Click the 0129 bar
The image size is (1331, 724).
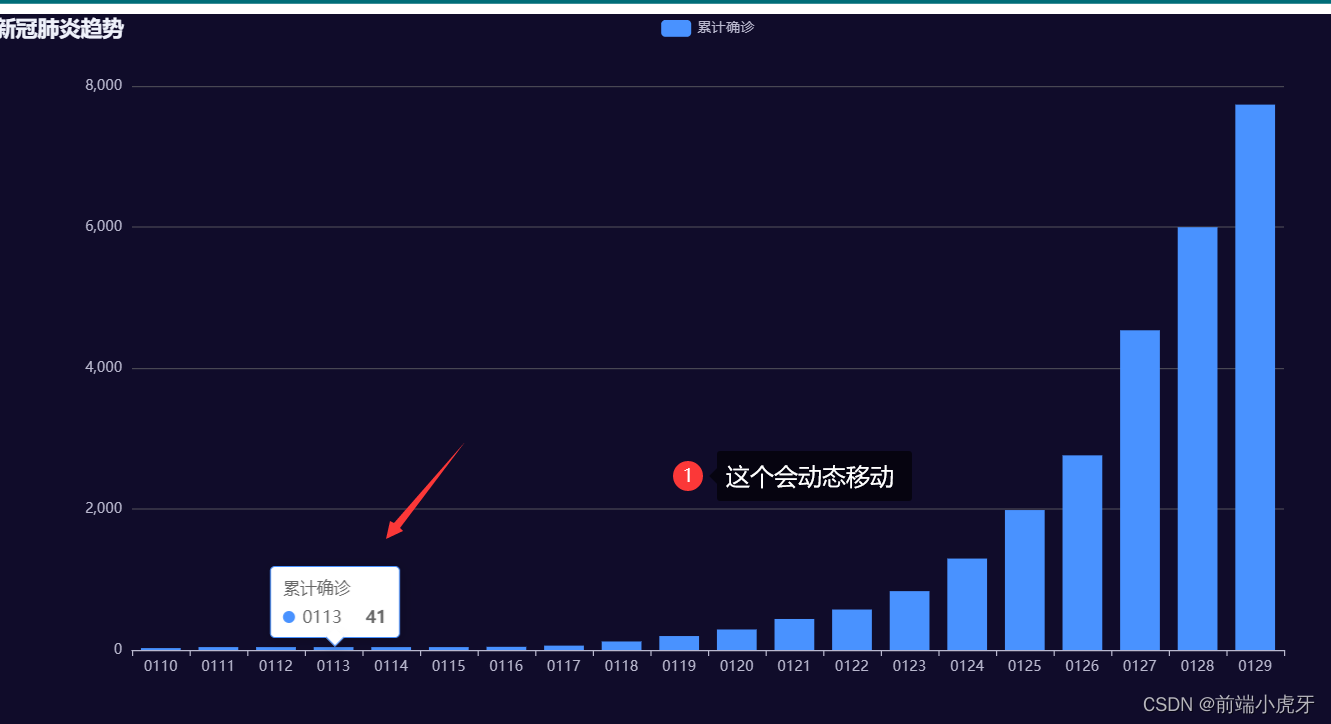[x=1255, y=377]
